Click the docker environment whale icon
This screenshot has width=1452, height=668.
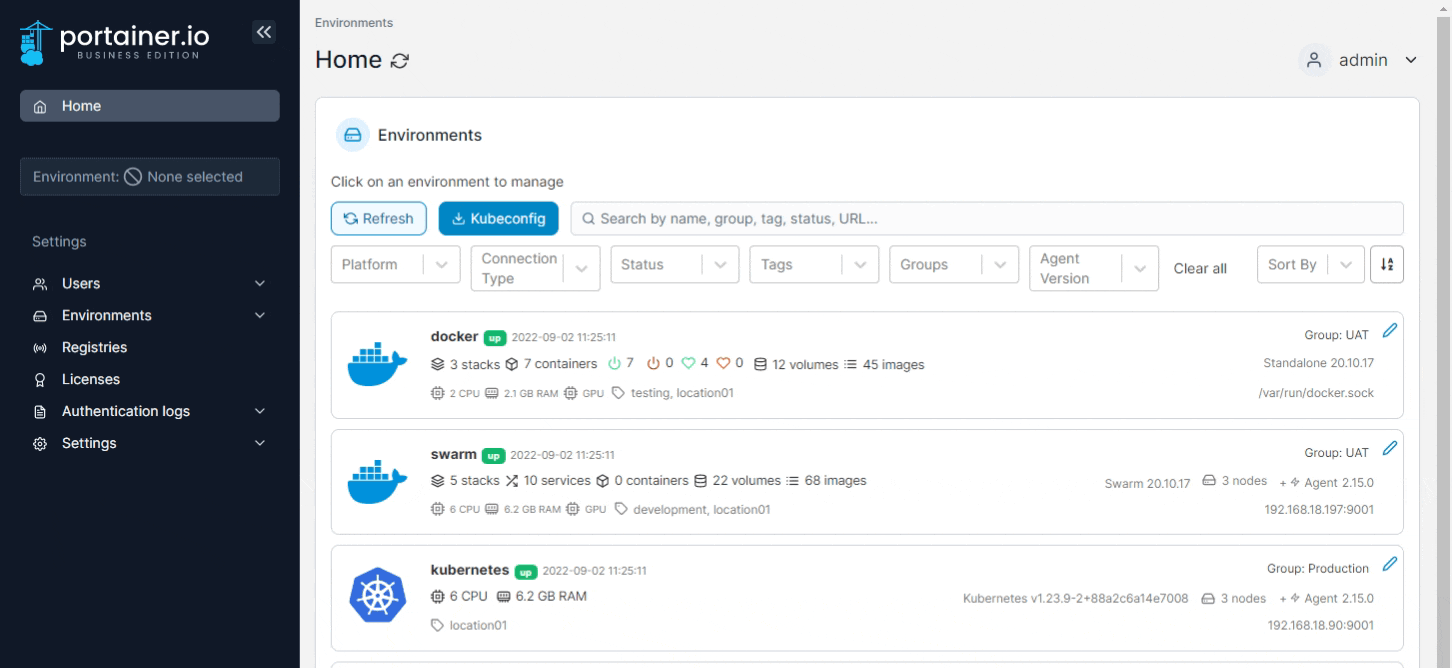(377, 364)
